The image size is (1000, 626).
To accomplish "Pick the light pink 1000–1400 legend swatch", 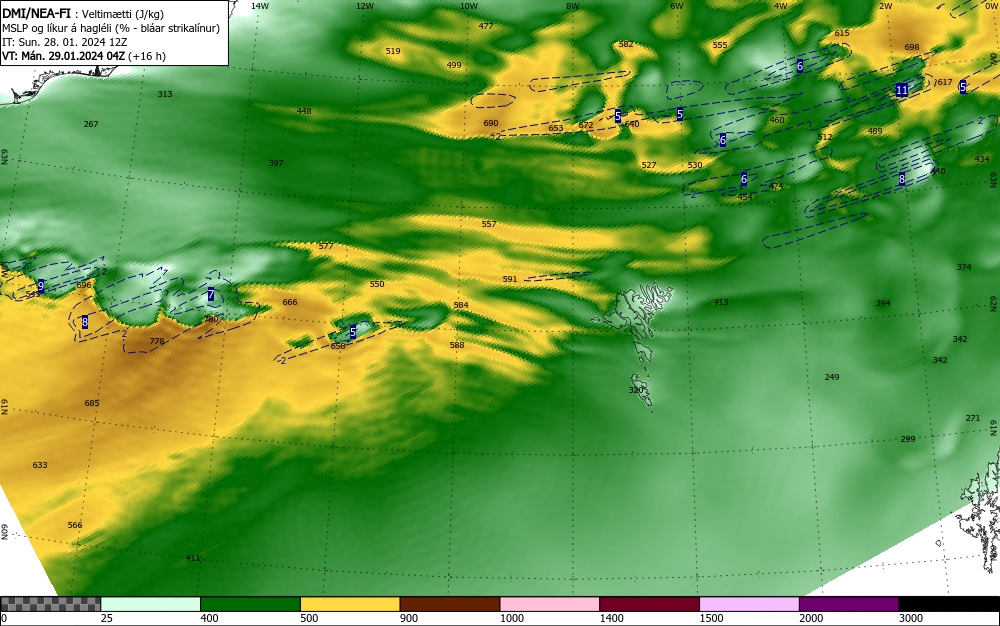I will [550, 604].
